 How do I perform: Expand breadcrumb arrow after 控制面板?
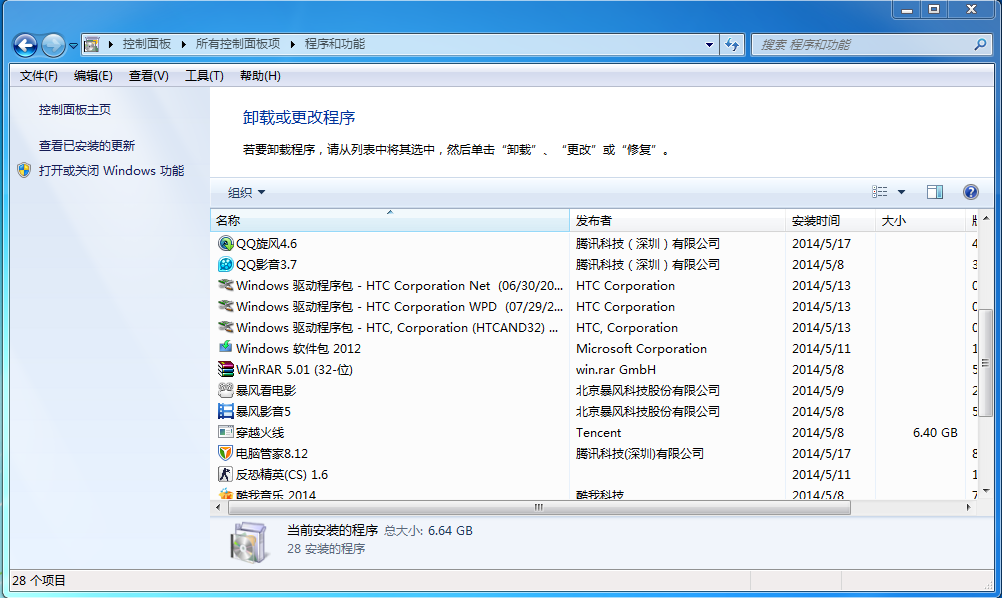coord(183,44)
